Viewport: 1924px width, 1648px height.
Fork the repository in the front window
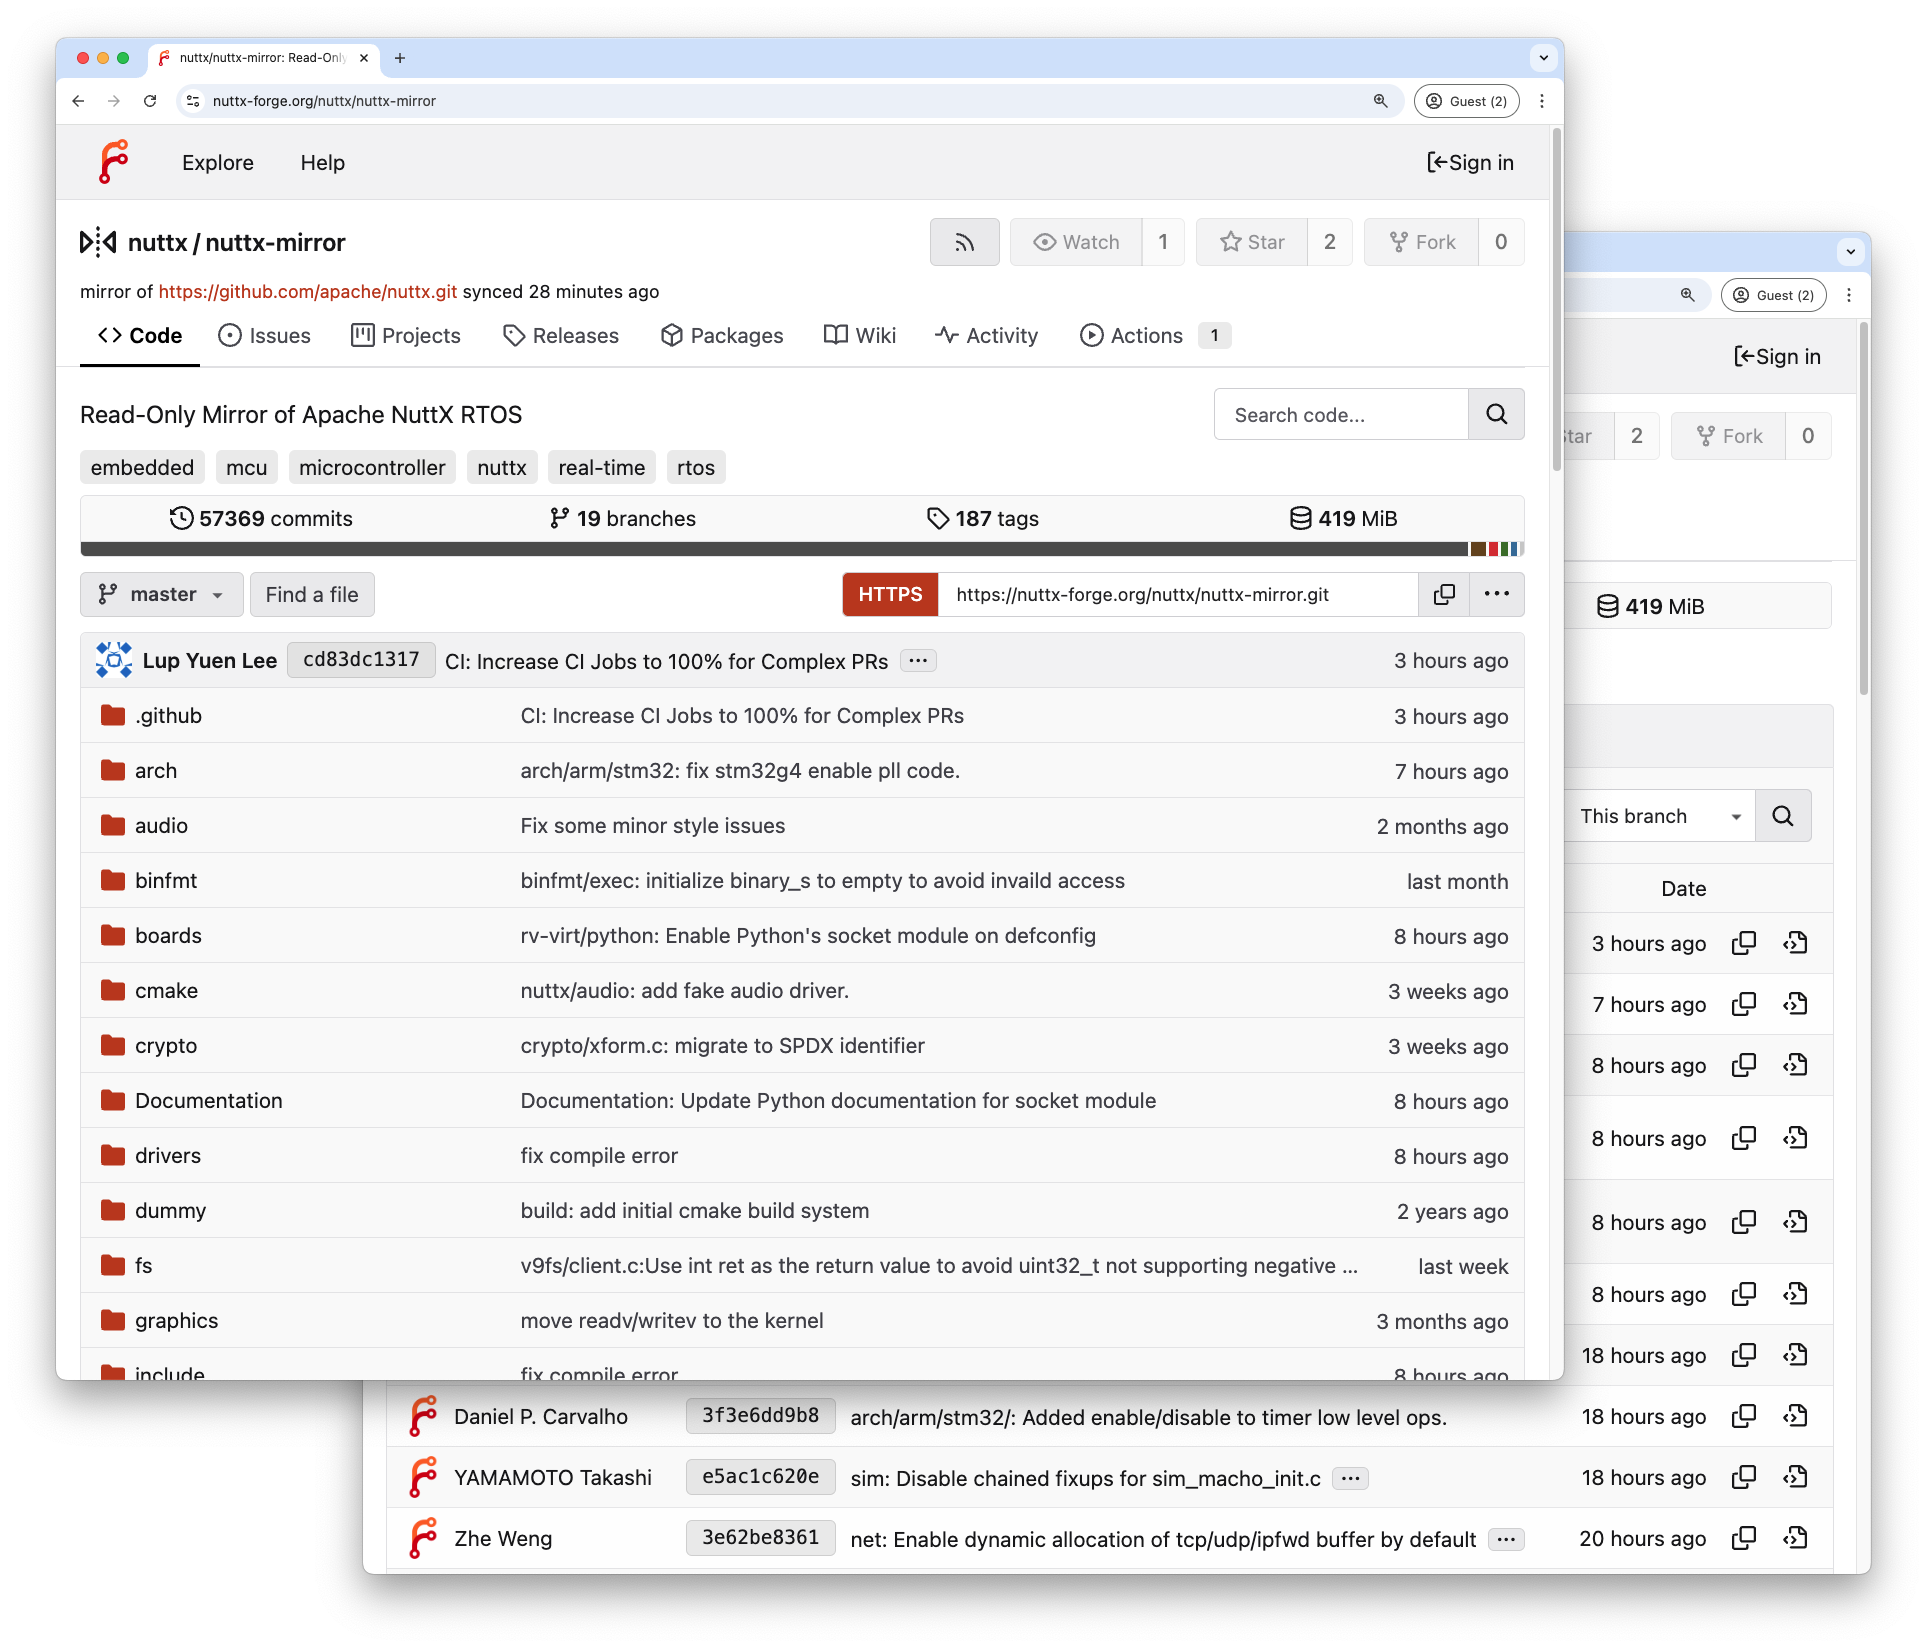pyautogui.click(x=1422, y=242)
